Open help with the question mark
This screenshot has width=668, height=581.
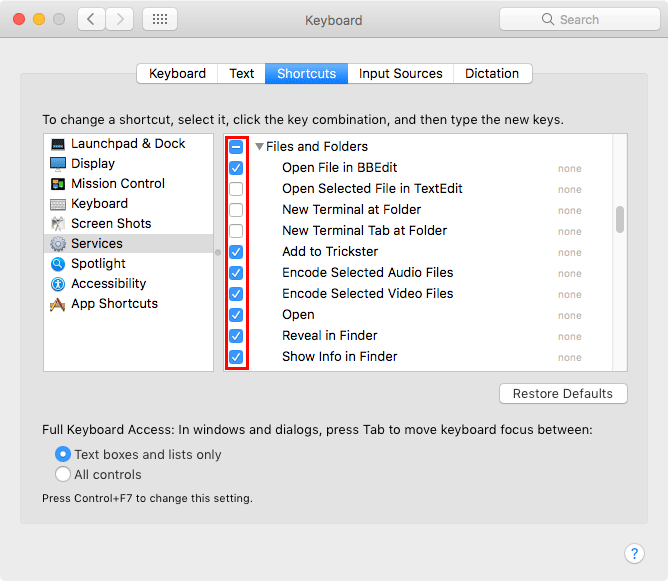point(634,553)
